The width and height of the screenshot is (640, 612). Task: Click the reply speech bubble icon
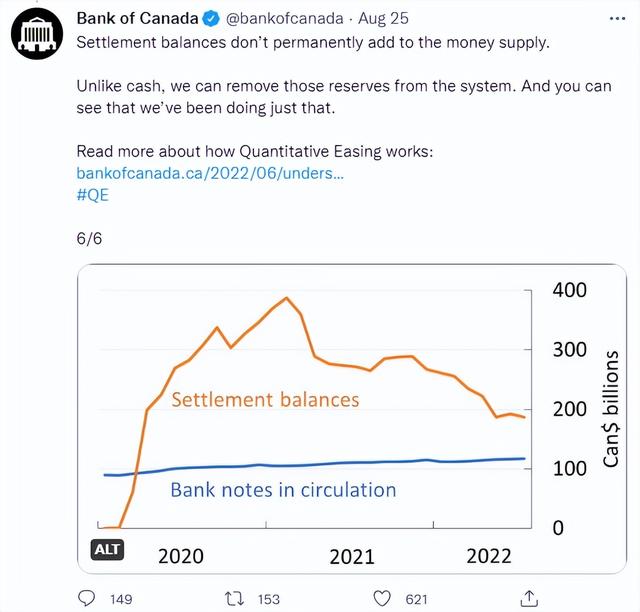[x=87, y=599]
